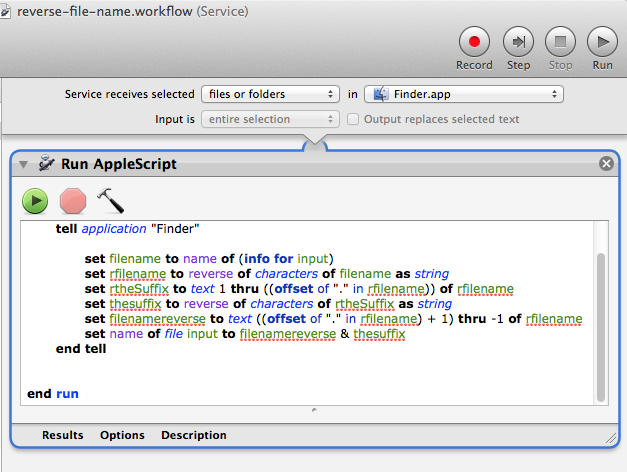This screenshot has width=627, height=472.
Task: Toggle 'Output replaces selected text' checkbox
Action: 353,119
